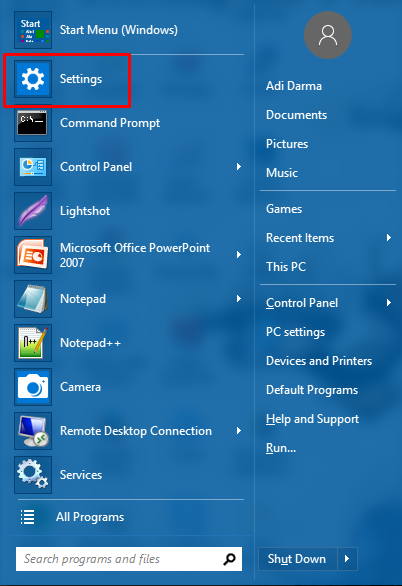Open Shut Down options arrow
This screenshot has height=586, width=402.
click(x=347, y=559)
